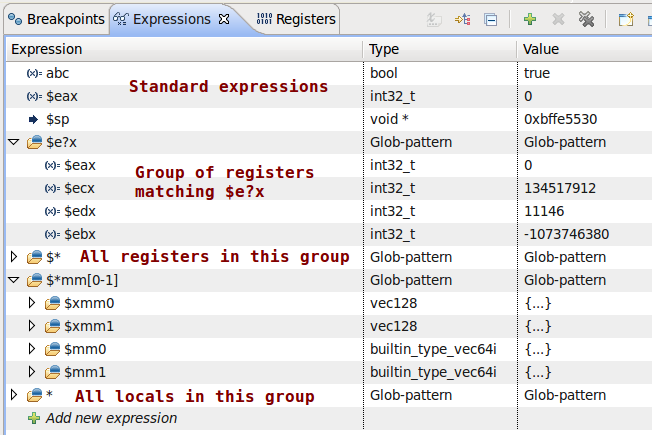Collapse the $e?x register group
652x435 pixels.
coord(13,143)
